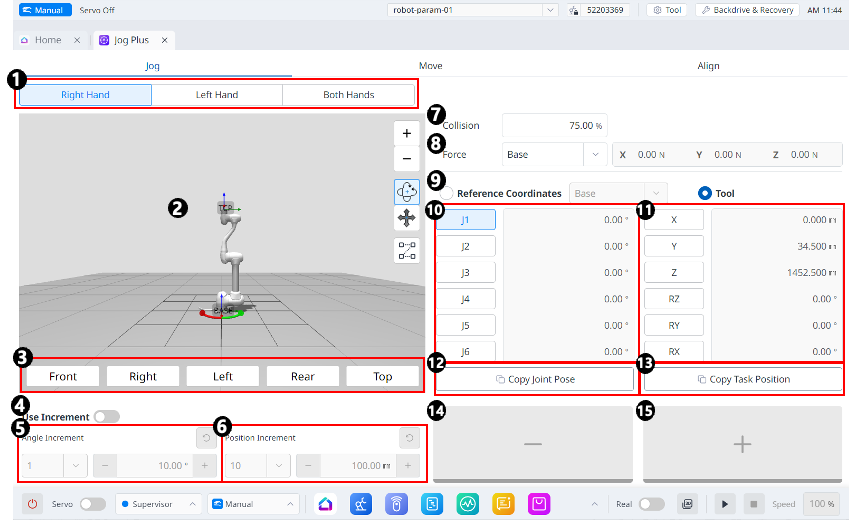Image resolution: width=849 pixels, height=520 pixels.
Task: Click the green waveform icon in bottom dock
Action: [x=468, y=504]
